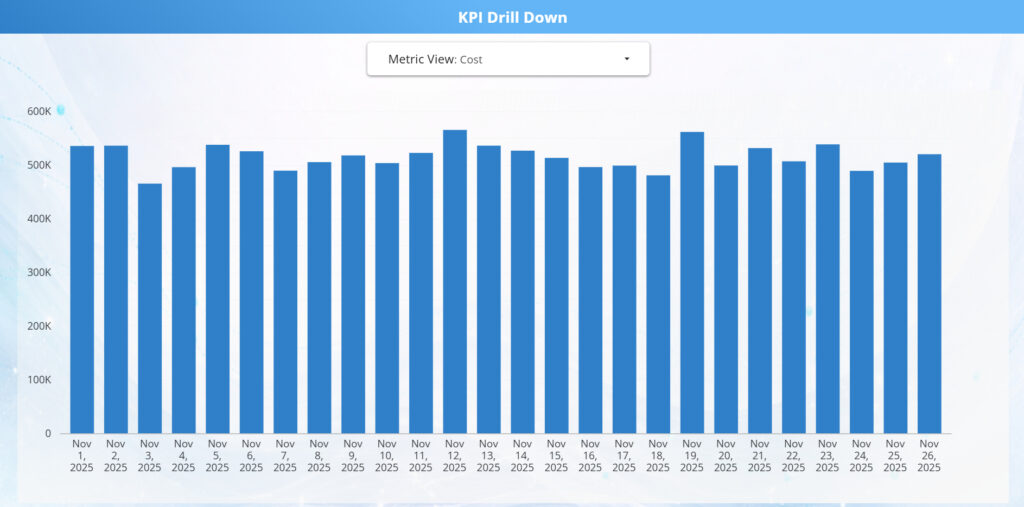Open the Metric View dropdown
1024x507 pixels.
[x=507, y=59]
